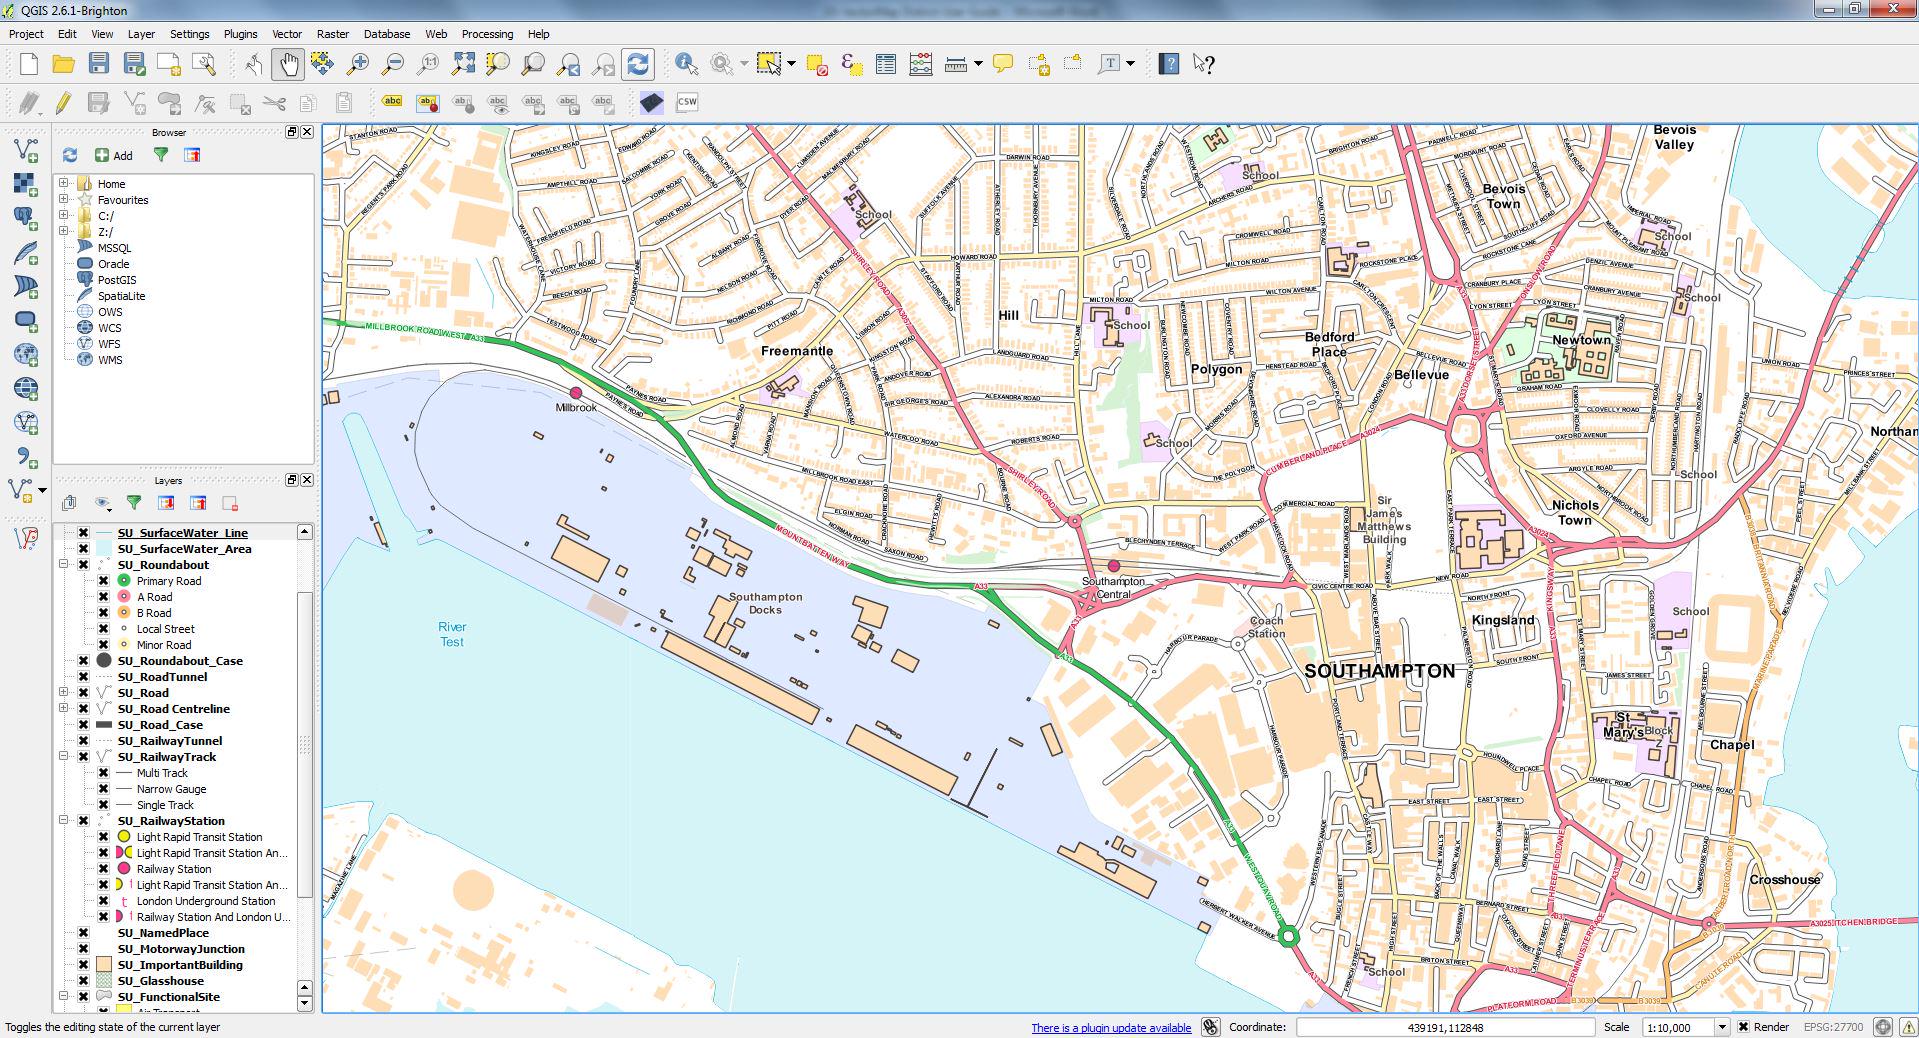1919x1038 pixels.
Task: Open the Raster menu
Action: [333, 34]
